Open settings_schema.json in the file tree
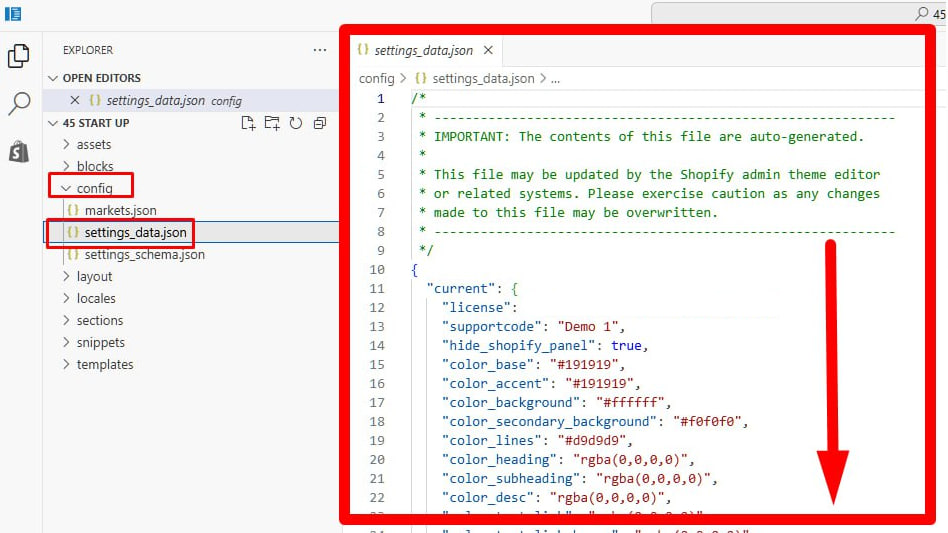This screenshot has height=533, width=948. [144, 255]
